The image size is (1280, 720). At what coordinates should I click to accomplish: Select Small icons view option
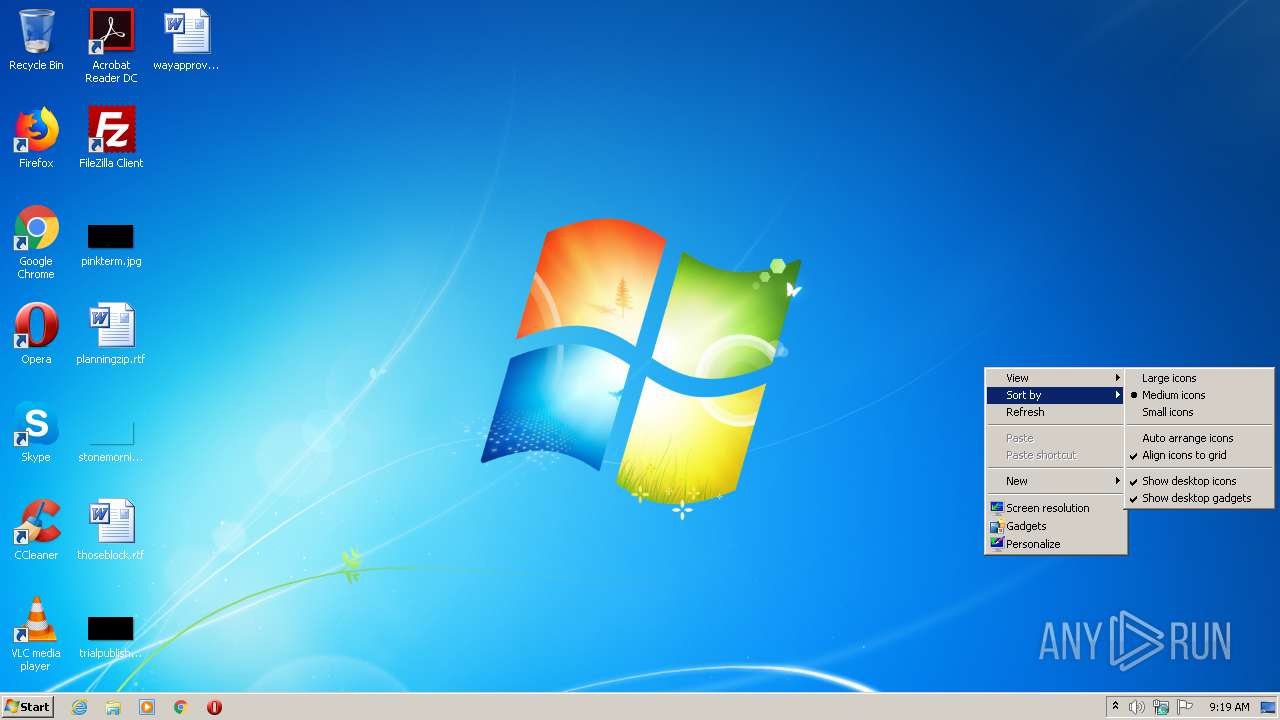coord(1199,412)
